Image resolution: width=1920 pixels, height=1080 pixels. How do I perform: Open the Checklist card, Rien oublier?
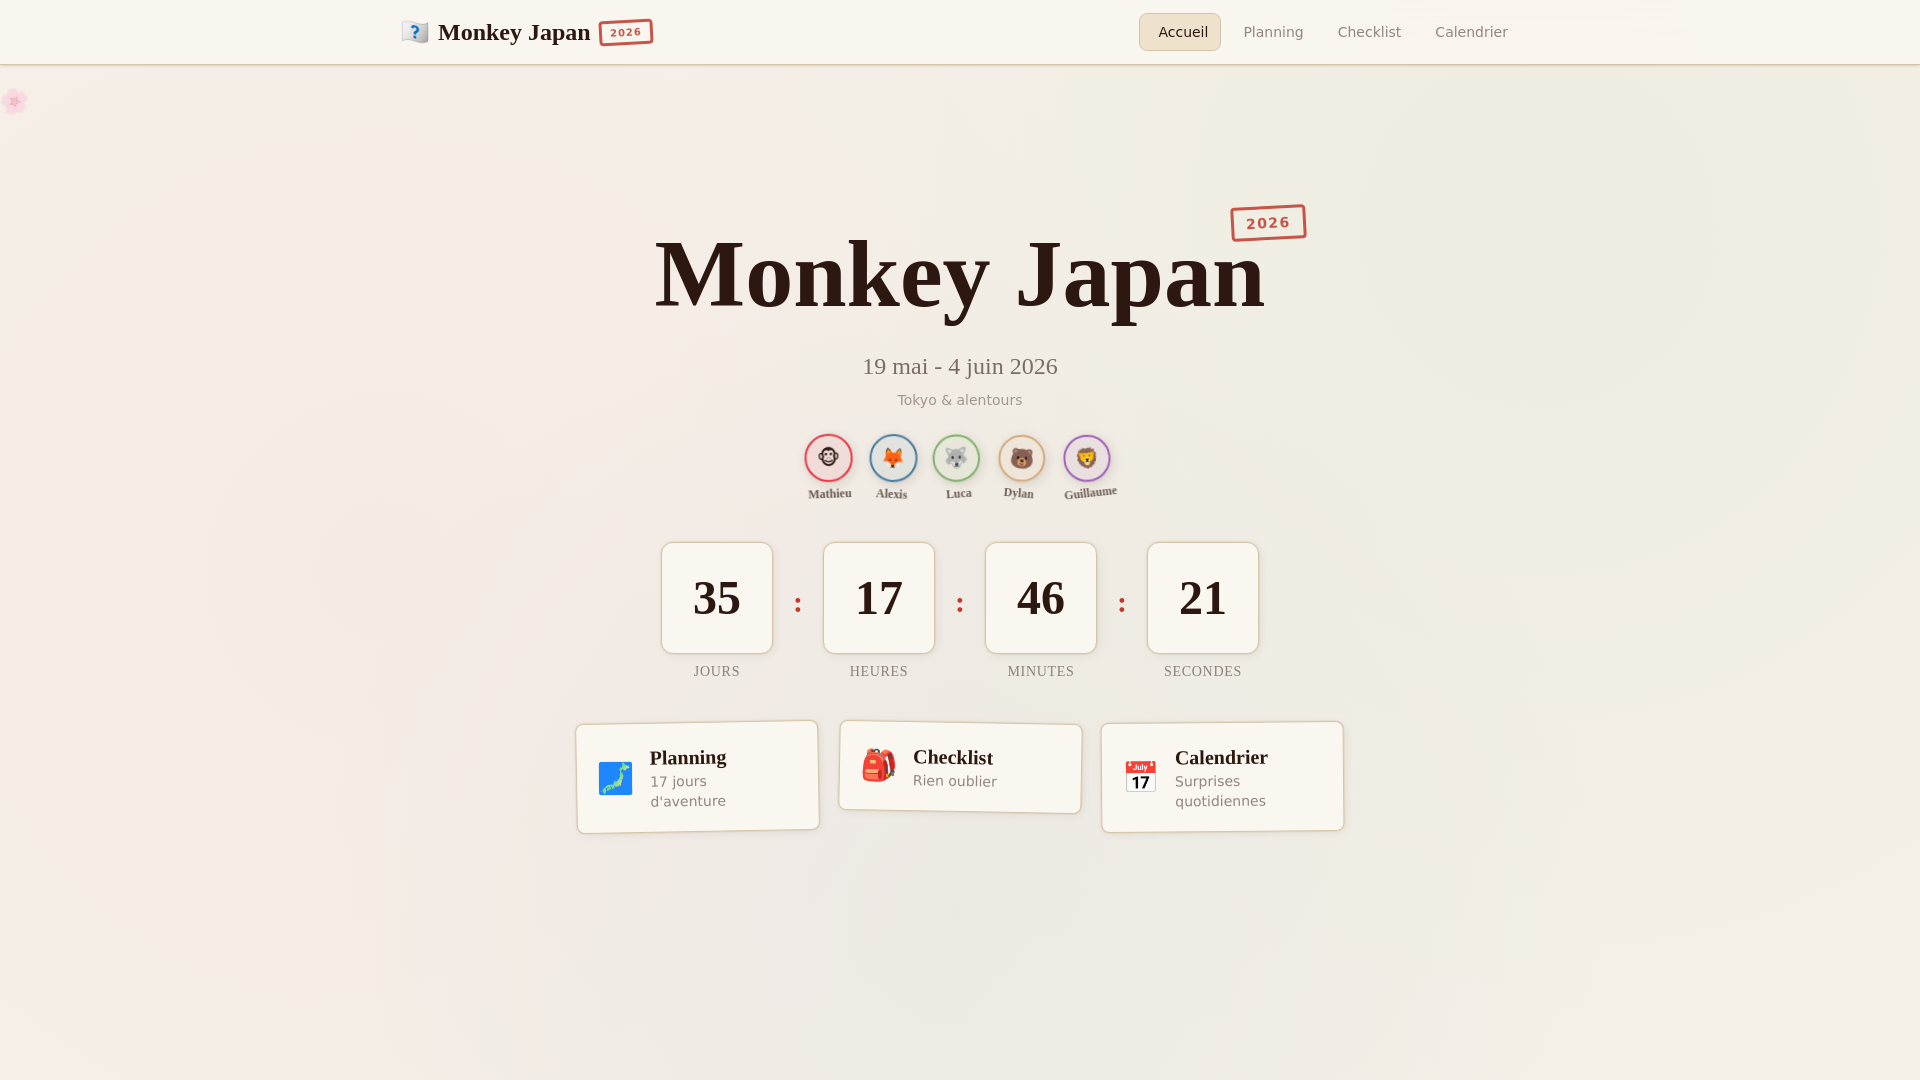960,767
